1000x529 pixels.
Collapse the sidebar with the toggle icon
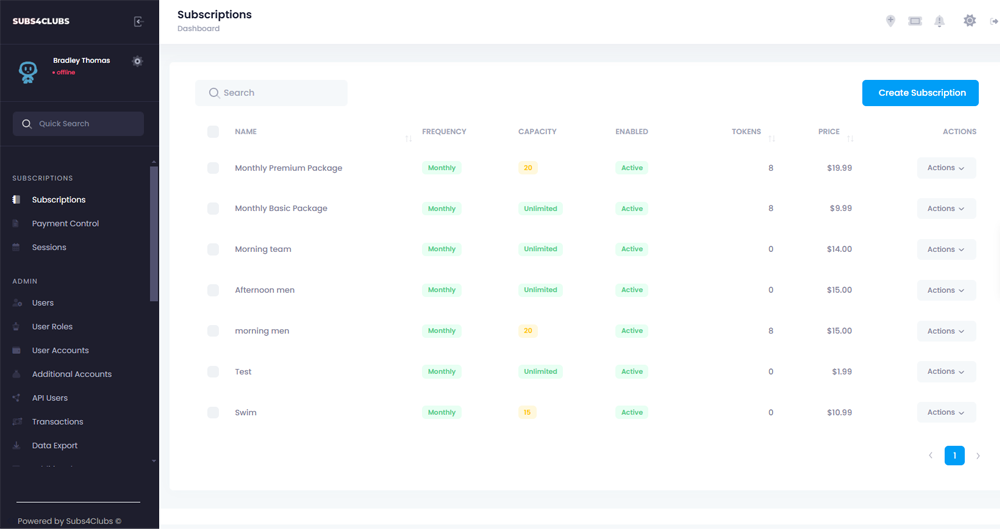(138, 21)
